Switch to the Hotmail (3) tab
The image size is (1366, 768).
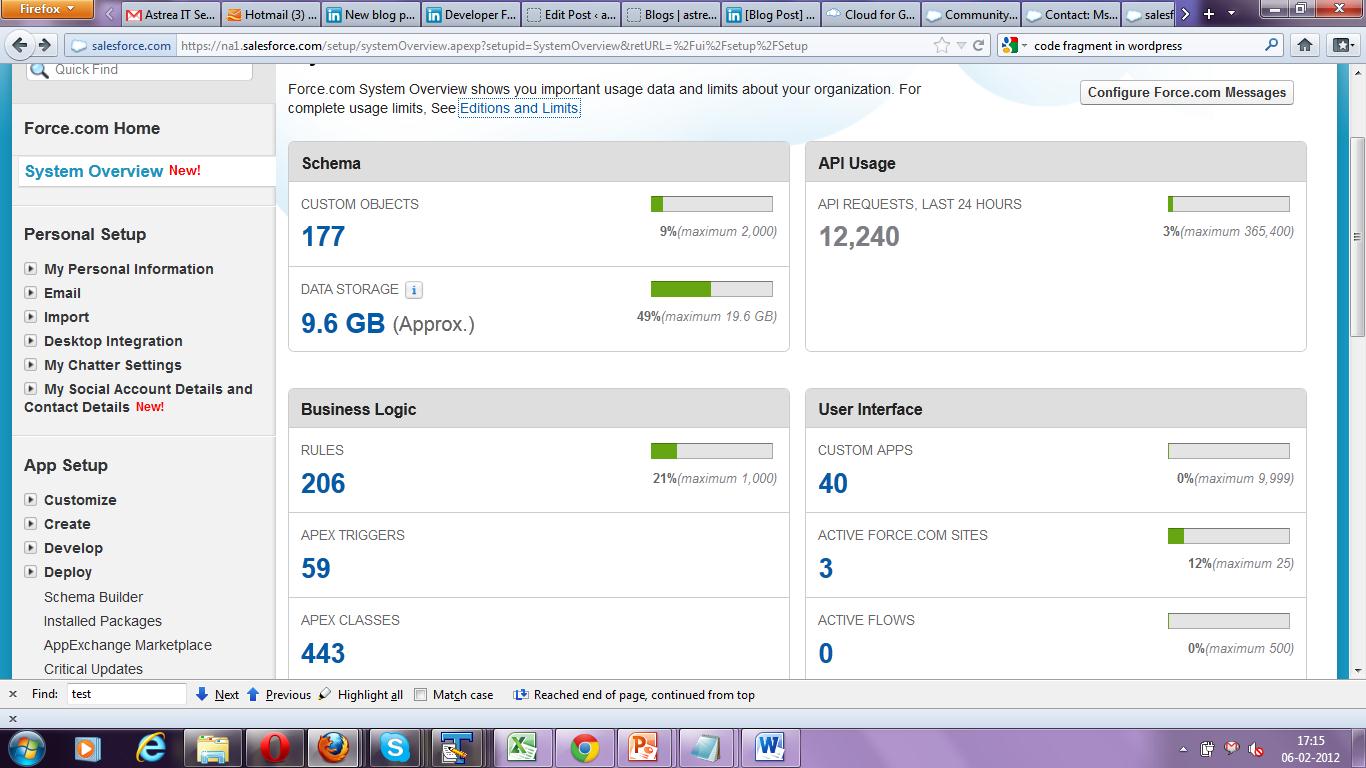coord(271,15)
